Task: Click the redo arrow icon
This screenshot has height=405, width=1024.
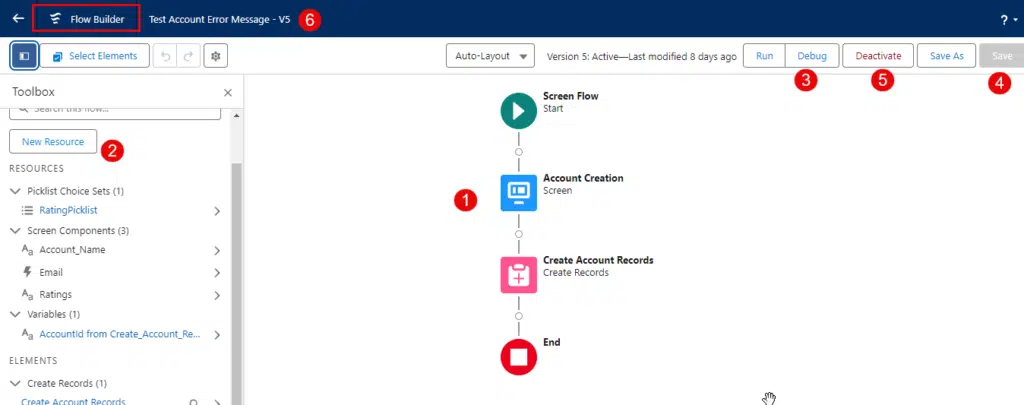Action: click(x=187, y=56)
